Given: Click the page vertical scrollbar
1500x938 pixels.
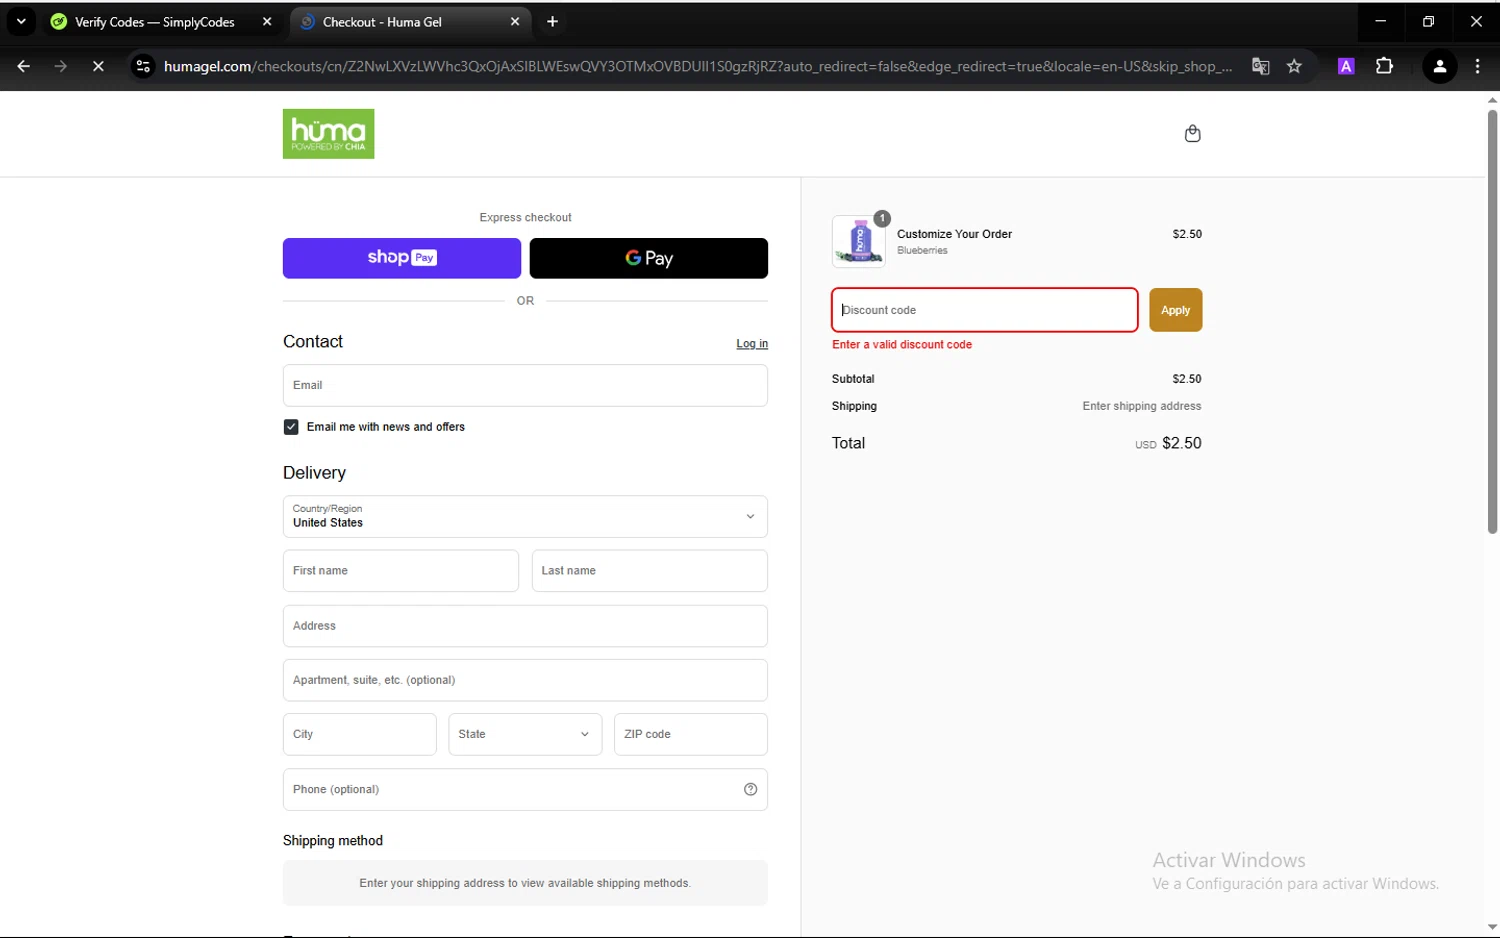Looking at the screenshot, I should [1492, 320].
